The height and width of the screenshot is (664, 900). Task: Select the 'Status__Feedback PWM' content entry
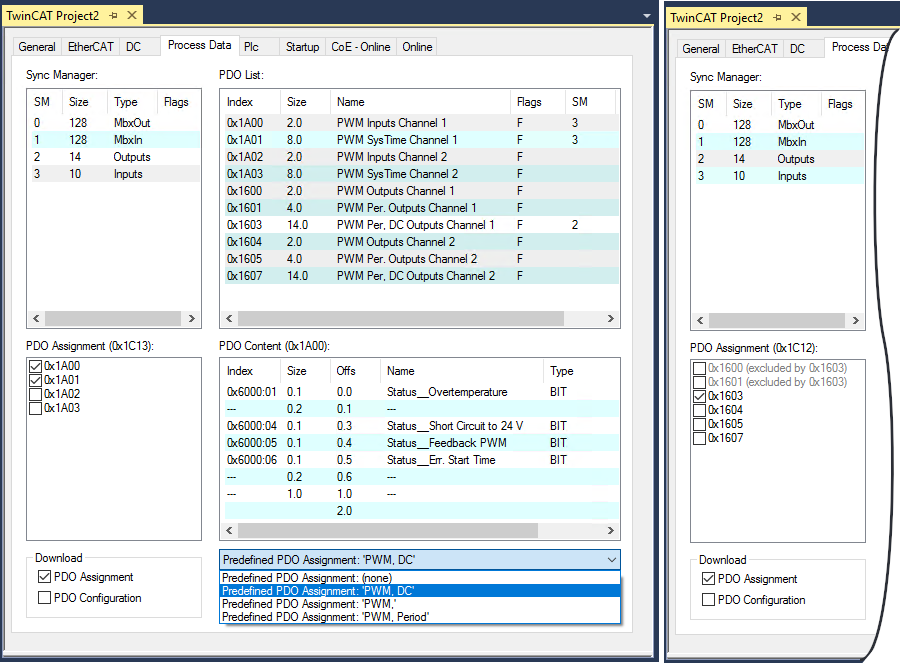click(x=420, y=443)
